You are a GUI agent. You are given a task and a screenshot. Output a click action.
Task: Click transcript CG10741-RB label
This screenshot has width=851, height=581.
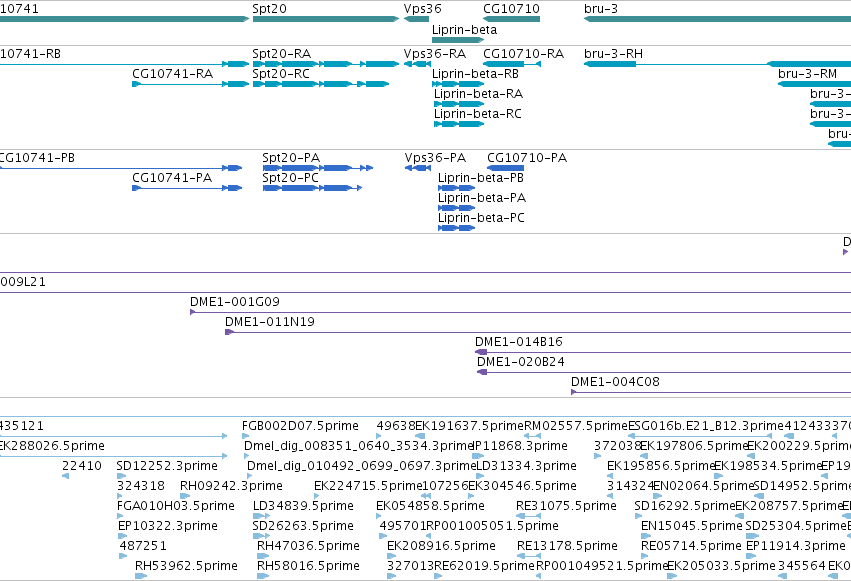(x=30, y=54)
